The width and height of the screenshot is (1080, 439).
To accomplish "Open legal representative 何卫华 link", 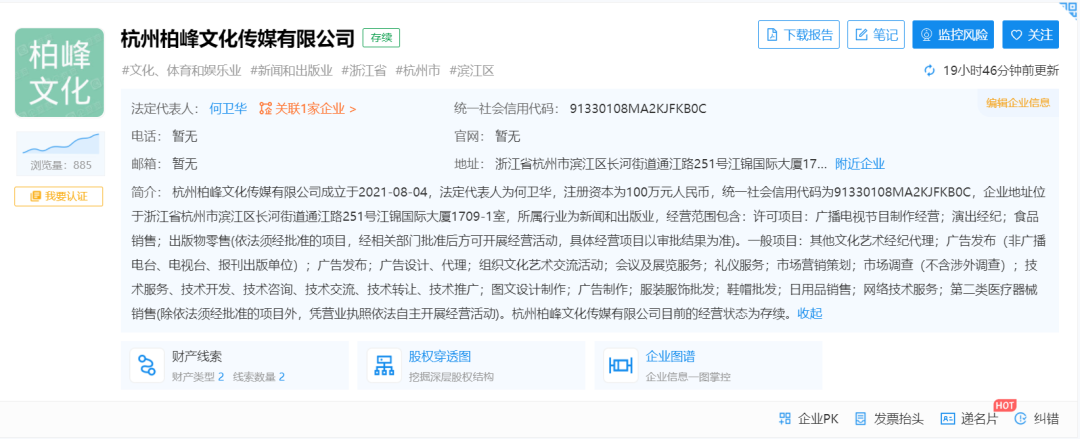I will (228, 108).
